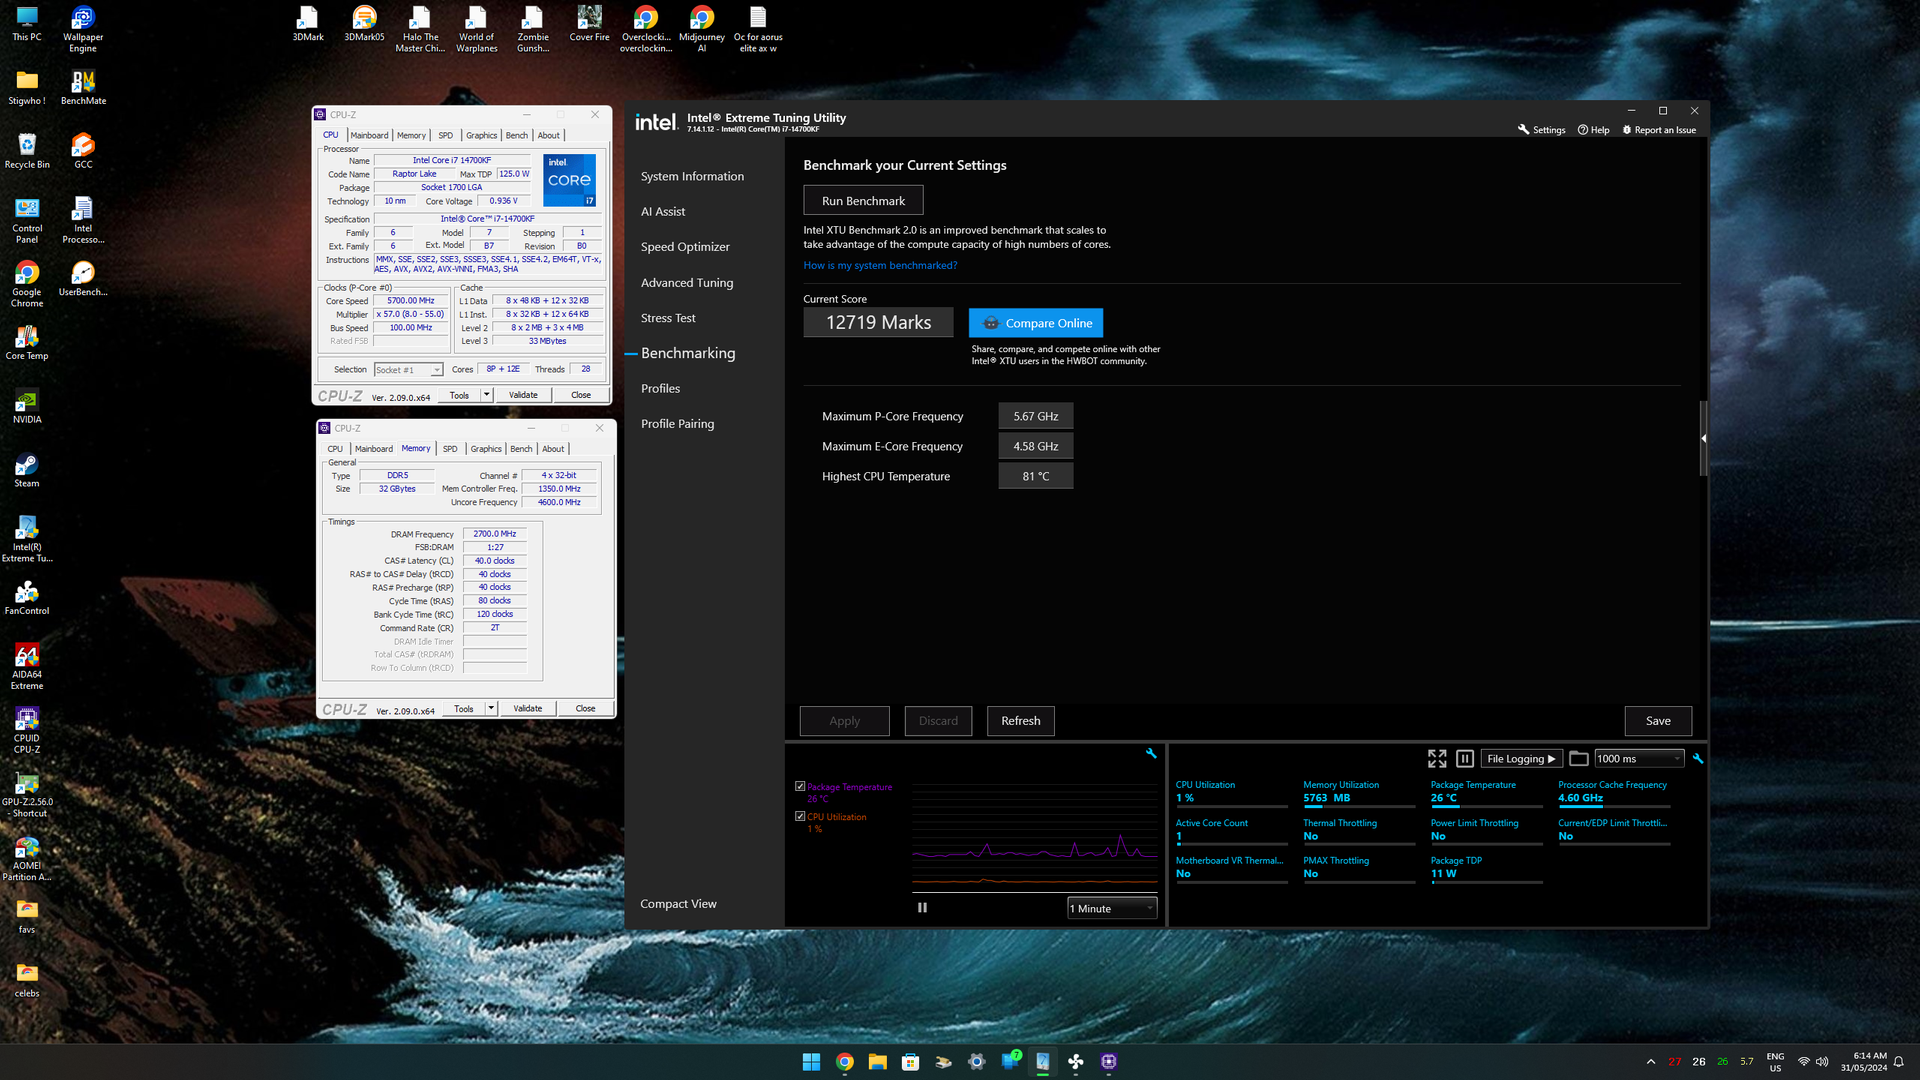Open the graph settings wrench icon
This screenshot has width=1920, height=1080.
click(x=1151, y=753)
